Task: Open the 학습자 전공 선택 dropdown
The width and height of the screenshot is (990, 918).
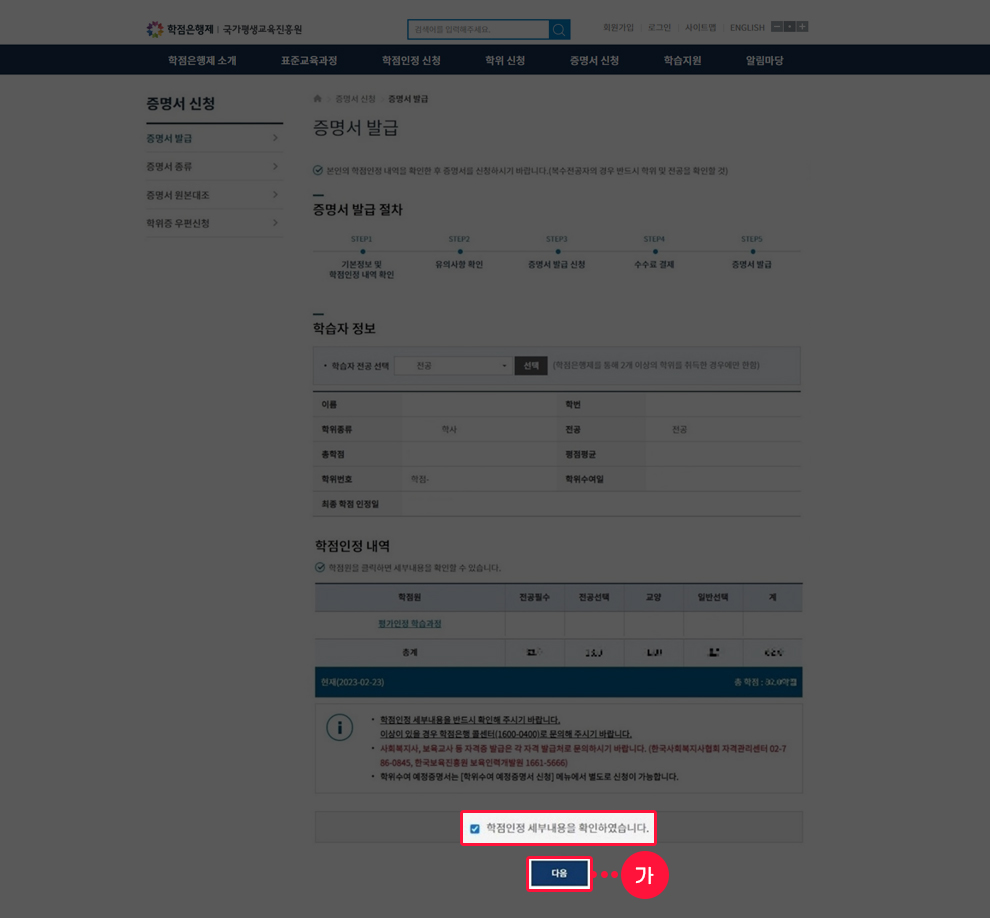Action: (x=454, y=366)
